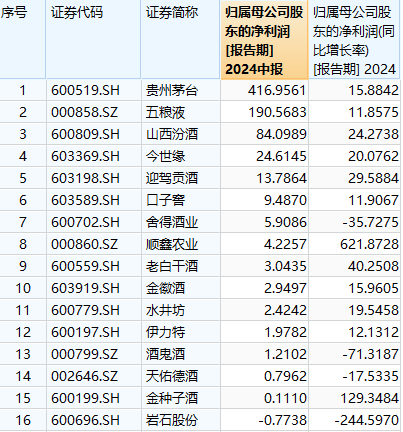Select stock code 600199.SH
The width and height of the screenshot is (403, 432).
[85, 398]
